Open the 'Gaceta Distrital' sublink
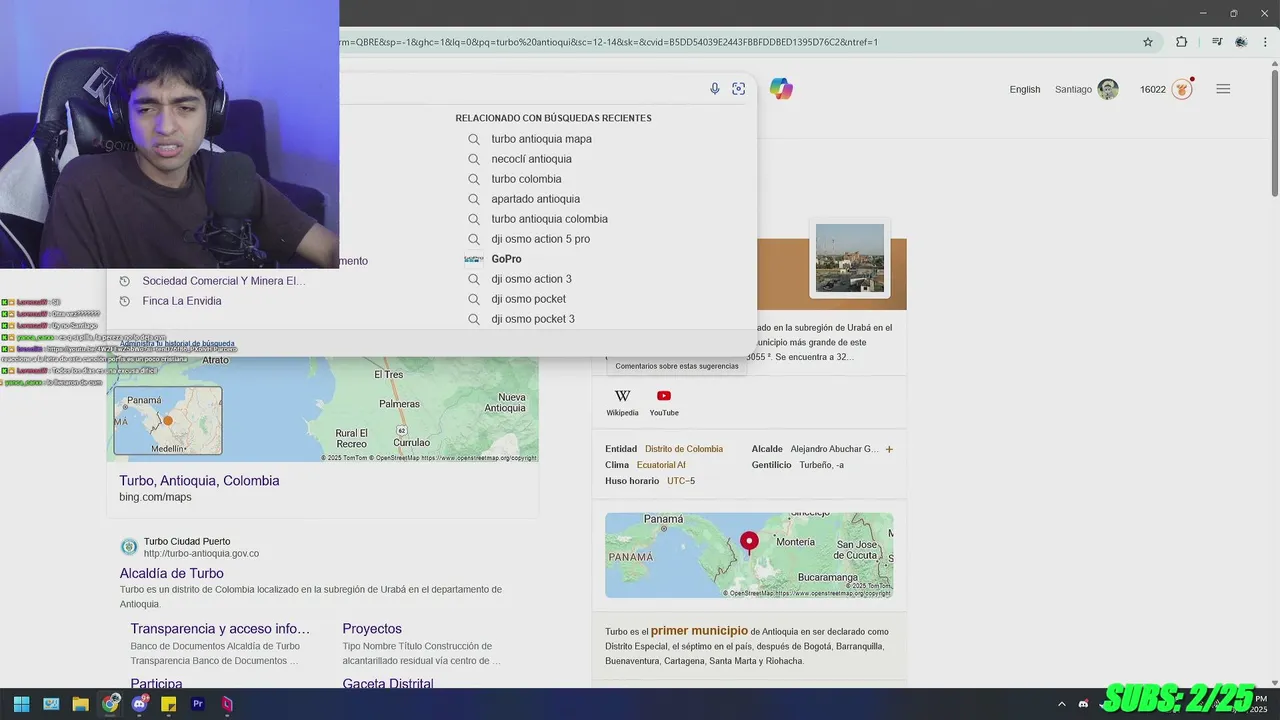 (x=388, y=684)
